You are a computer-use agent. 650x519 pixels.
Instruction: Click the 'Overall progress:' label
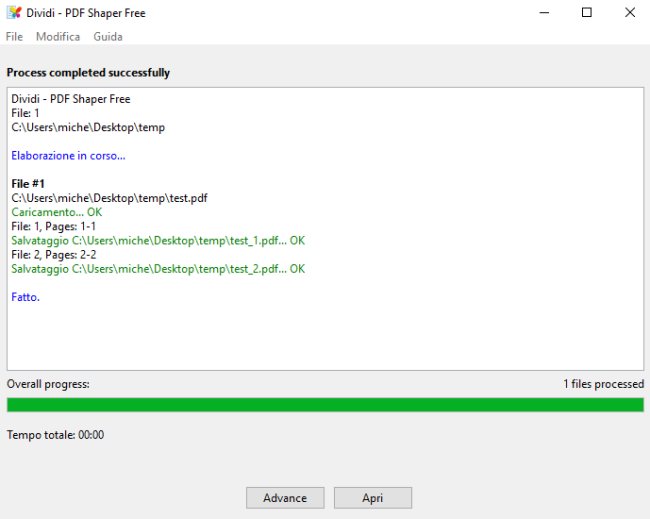point(48,384)
